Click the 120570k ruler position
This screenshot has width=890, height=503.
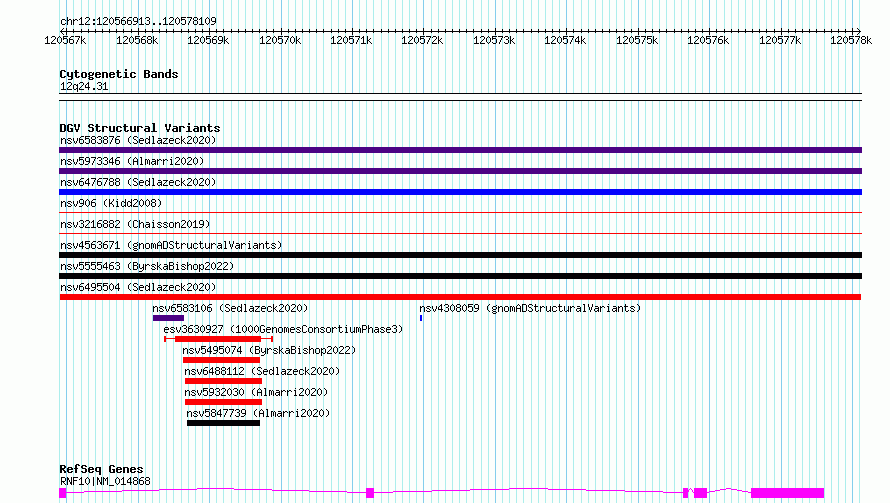280,40
